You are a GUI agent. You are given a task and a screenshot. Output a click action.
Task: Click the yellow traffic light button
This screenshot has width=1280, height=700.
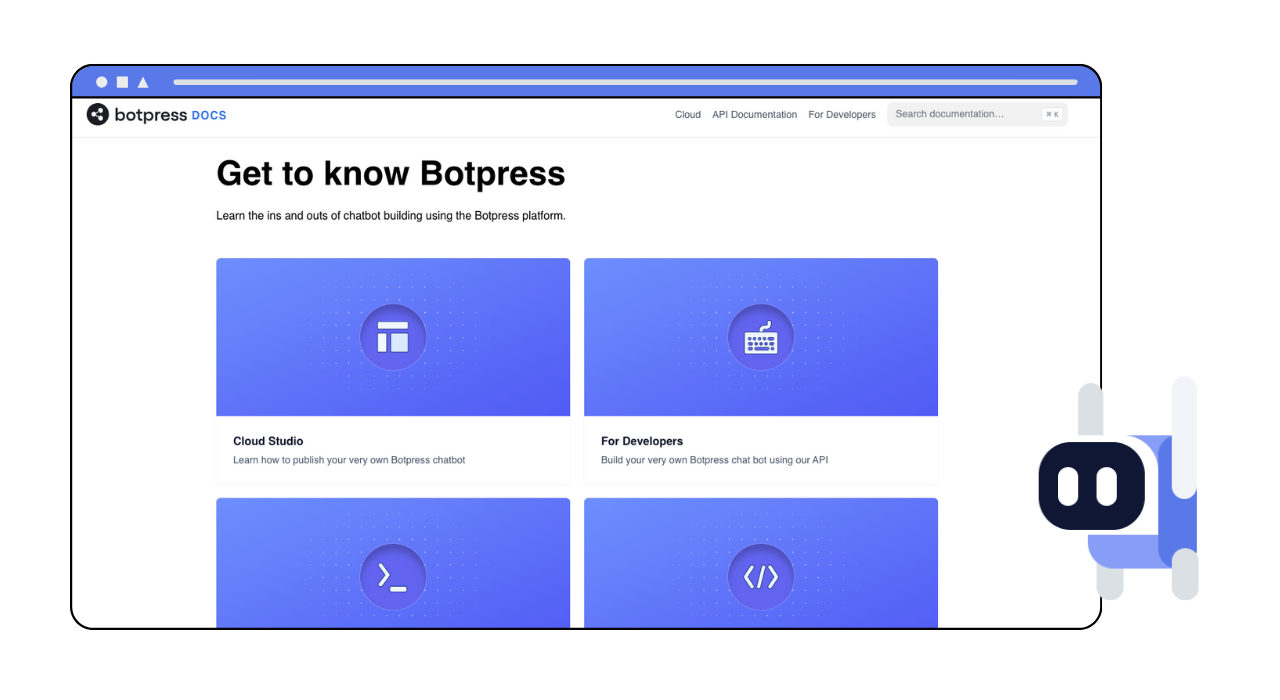pos(121,81)
